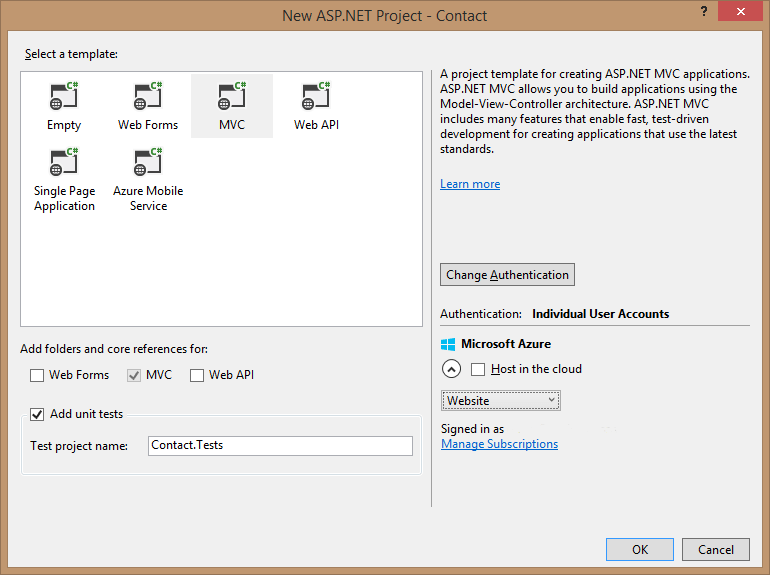This screenshot has height=575, width=770.
Task: Check Host in the cloud option
Action: tap(478, 369)
